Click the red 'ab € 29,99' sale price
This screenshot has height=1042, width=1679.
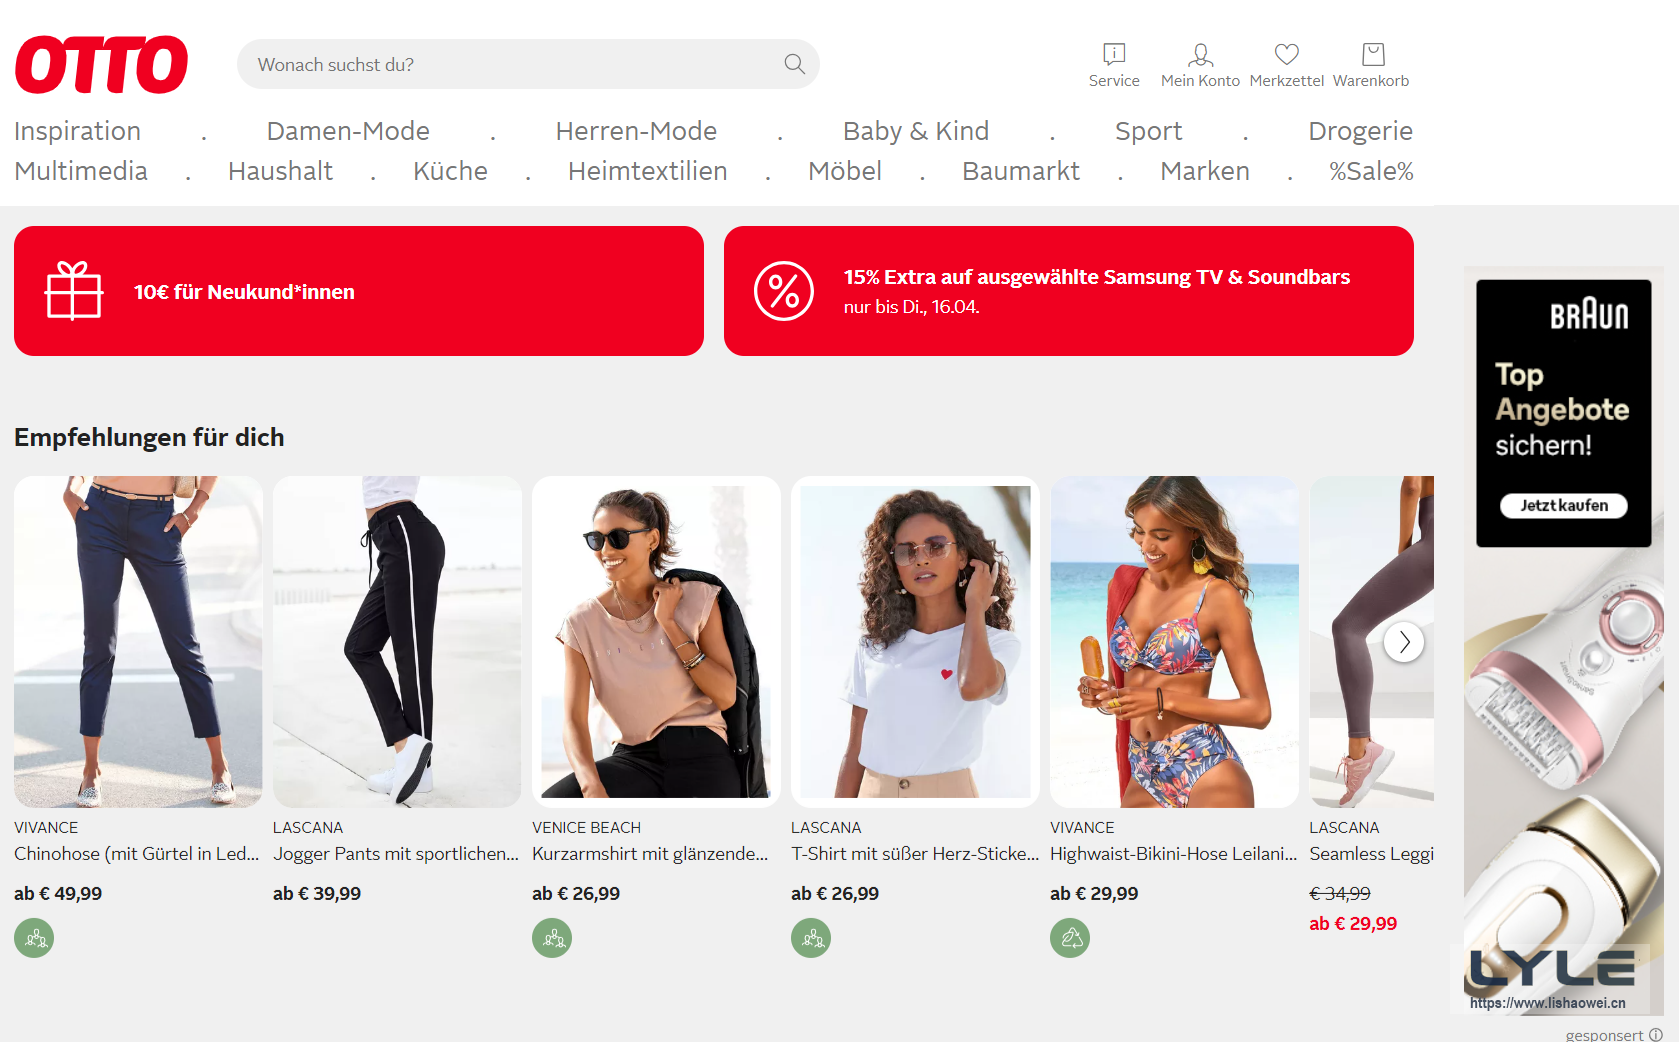1353,924
